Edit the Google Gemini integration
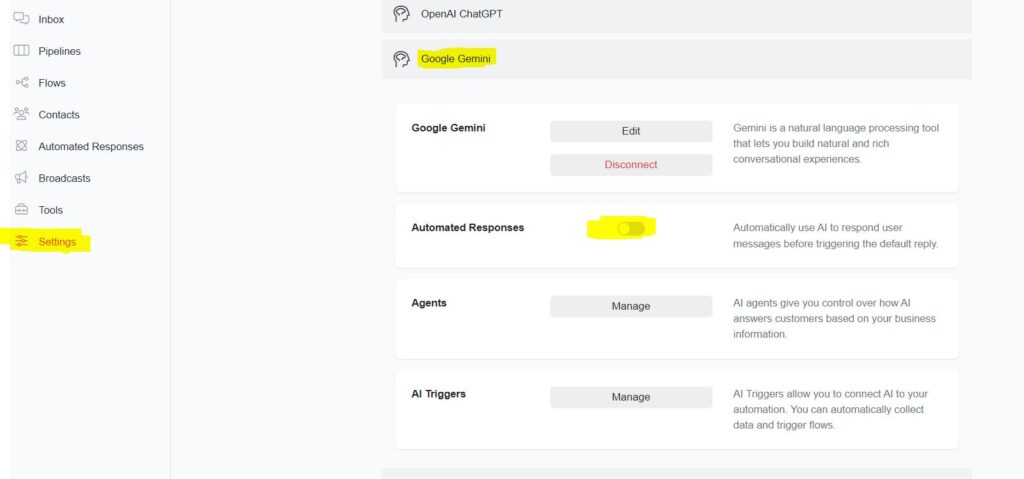 point(631,131)
